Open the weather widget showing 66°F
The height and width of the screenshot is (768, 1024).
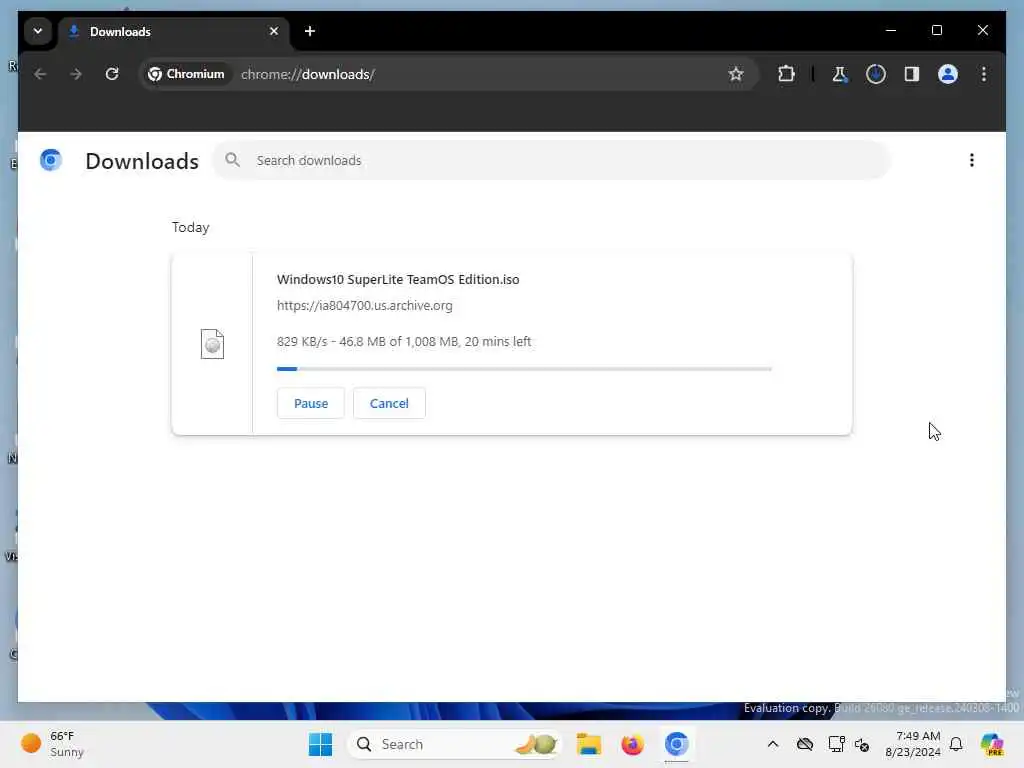[x=54, y=744]
